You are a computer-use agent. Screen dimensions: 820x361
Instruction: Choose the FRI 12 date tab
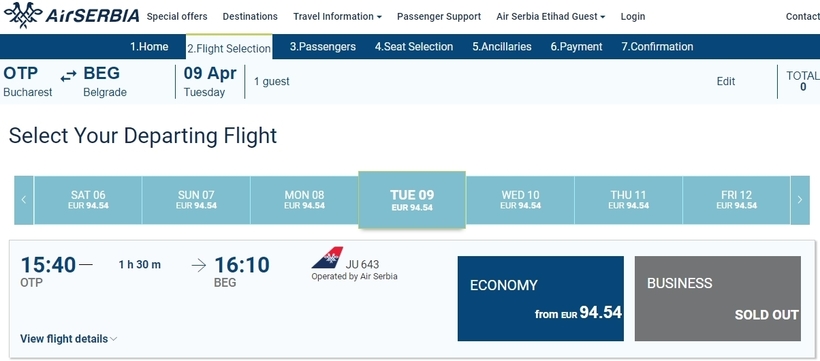pyautogui.click(x=736, y=200)
